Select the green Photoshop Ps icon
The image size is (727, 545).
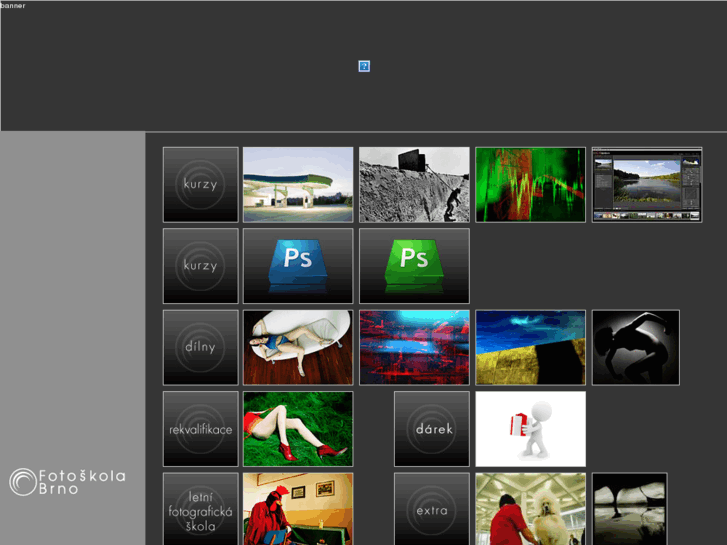414,266
